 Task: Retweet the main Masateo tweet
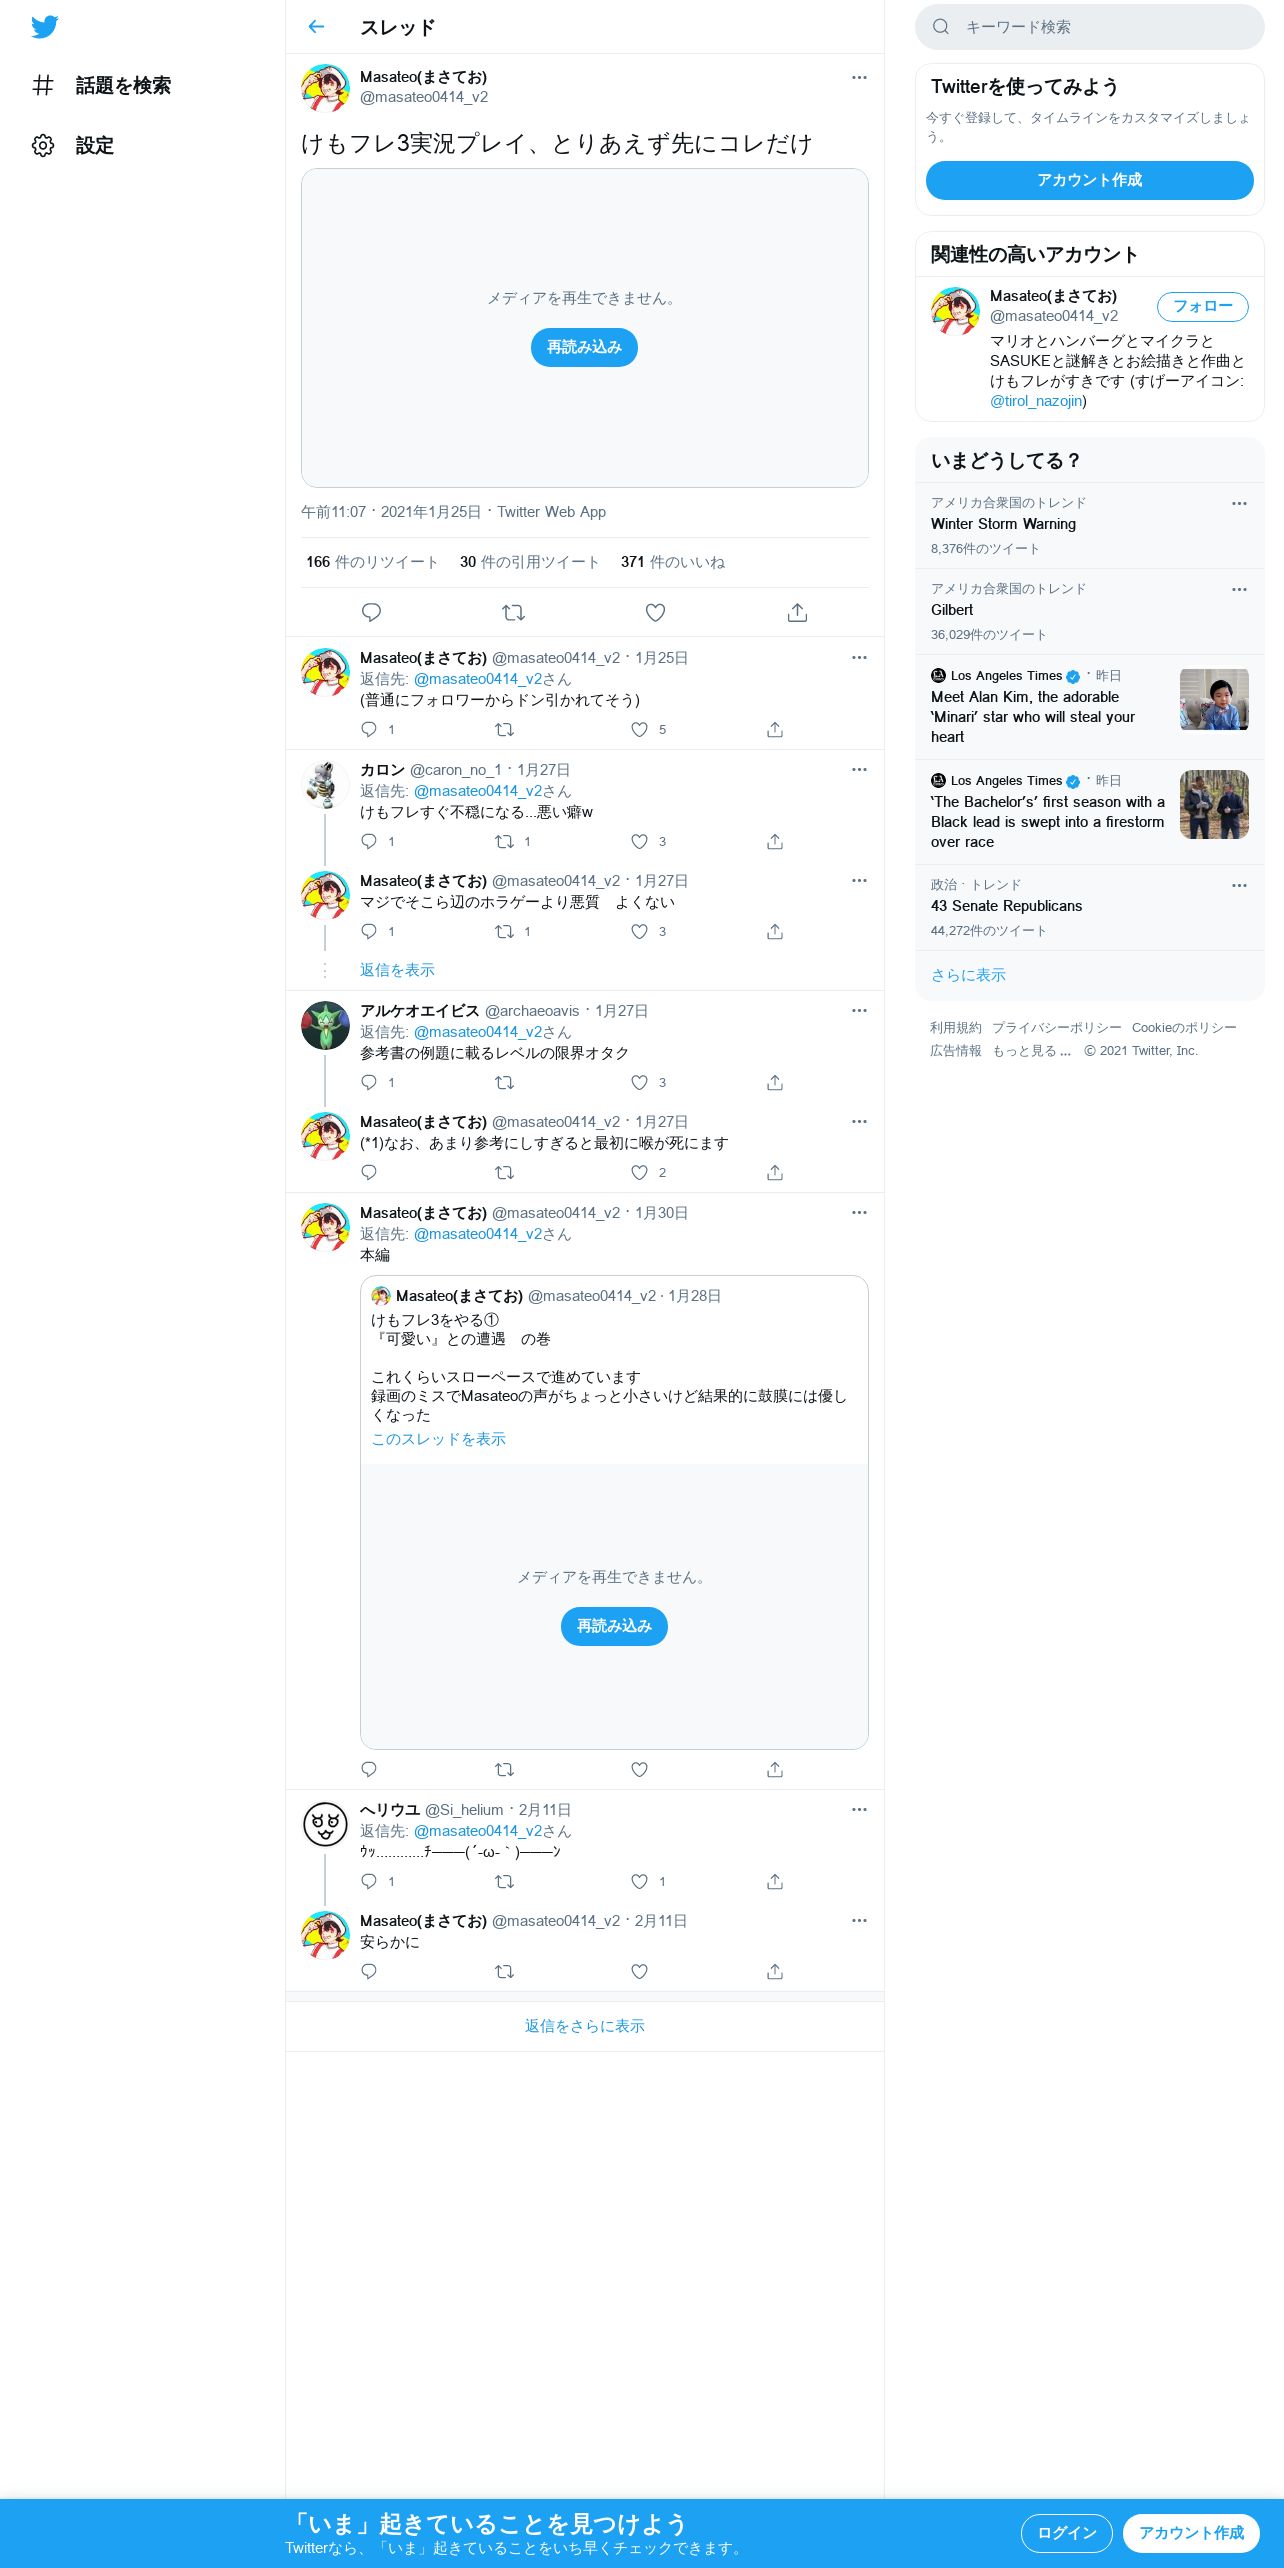(513, 612)
